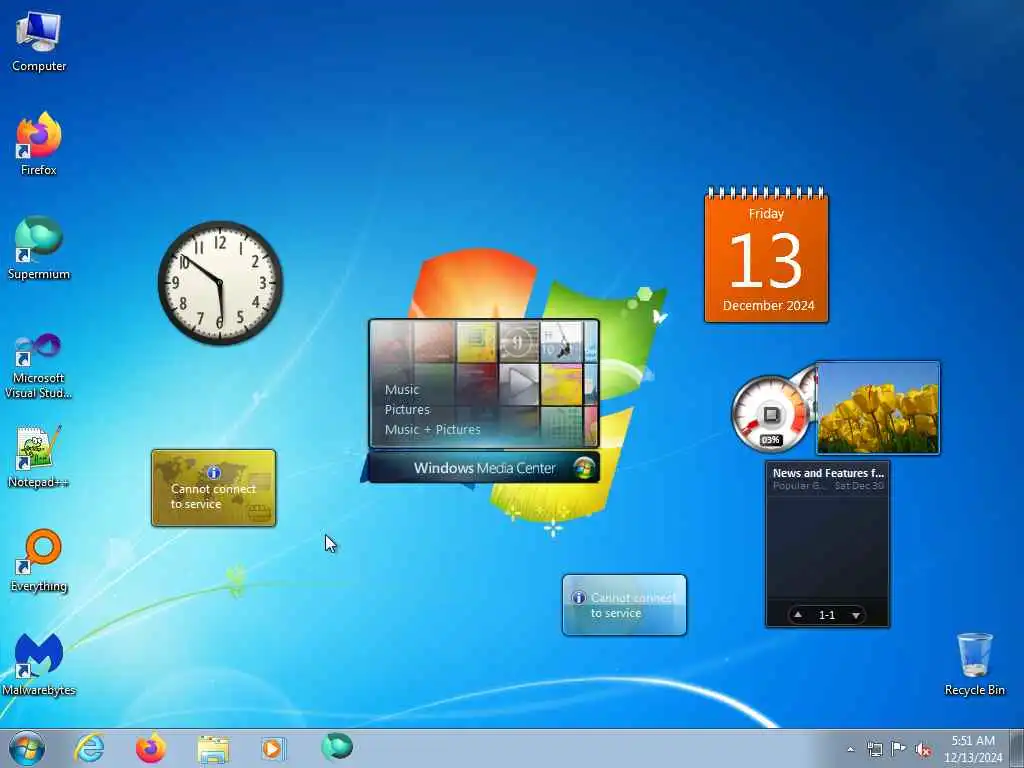Click the Media Center green logo orb
Screen dimensions: 1024x768
pos(584,468)
